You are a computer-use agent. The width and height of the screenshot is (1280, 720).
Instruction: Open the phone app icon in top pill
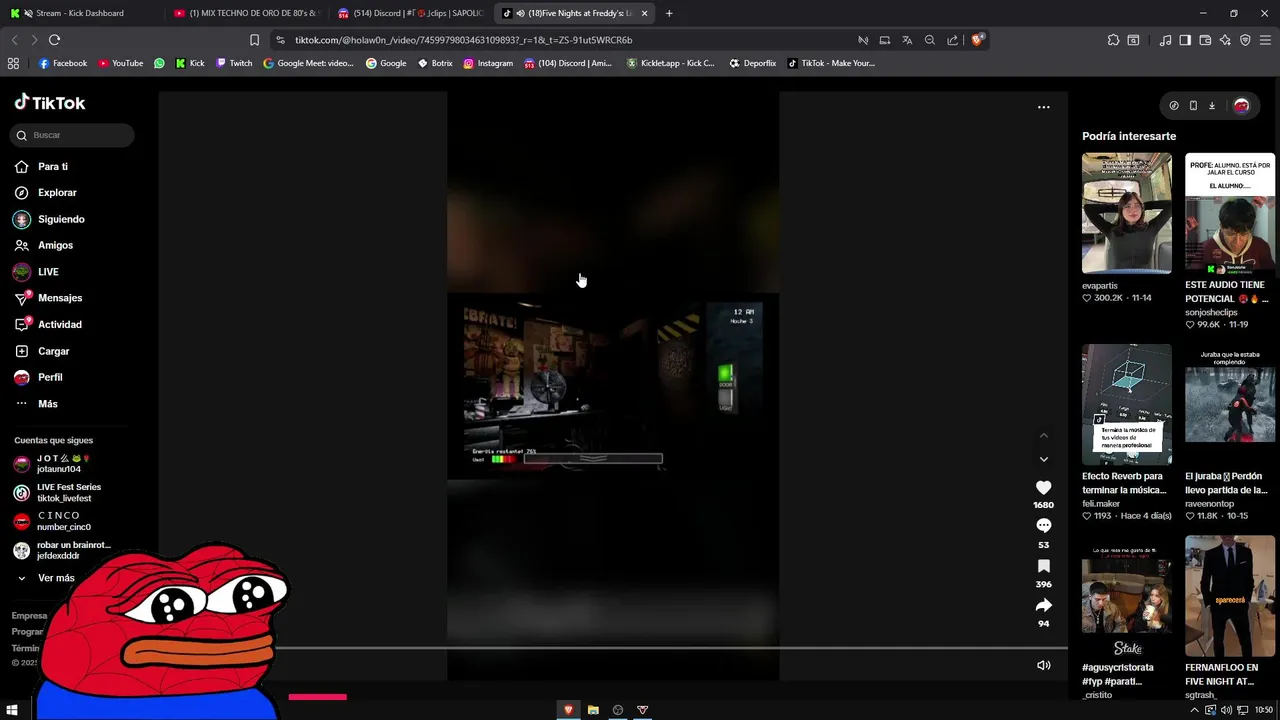pyautogui.click(x=1193, y=106)
